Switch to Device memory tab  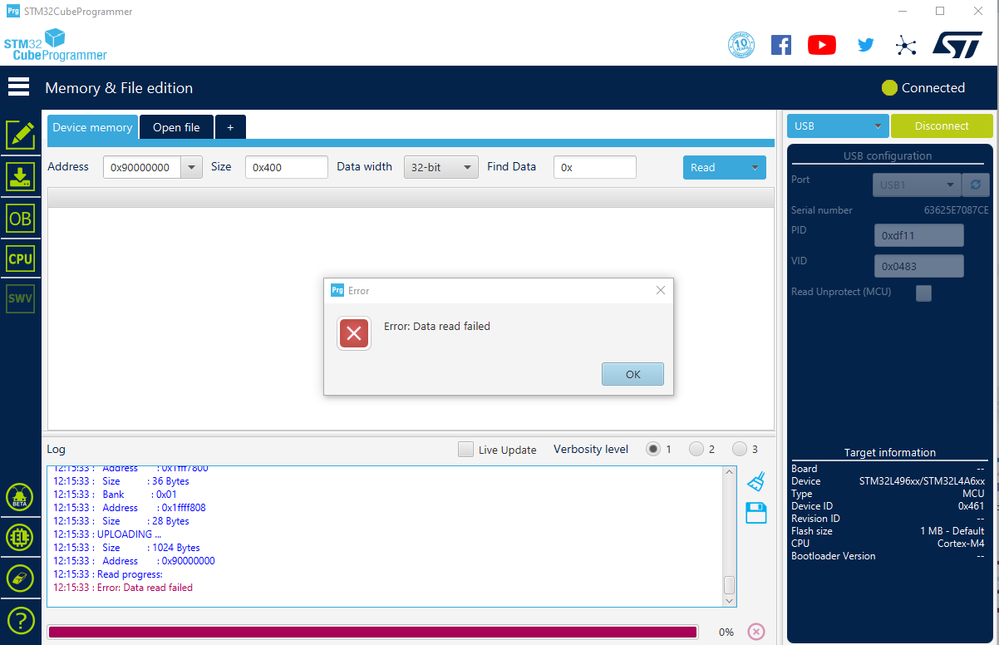click(x=92, y=127)
